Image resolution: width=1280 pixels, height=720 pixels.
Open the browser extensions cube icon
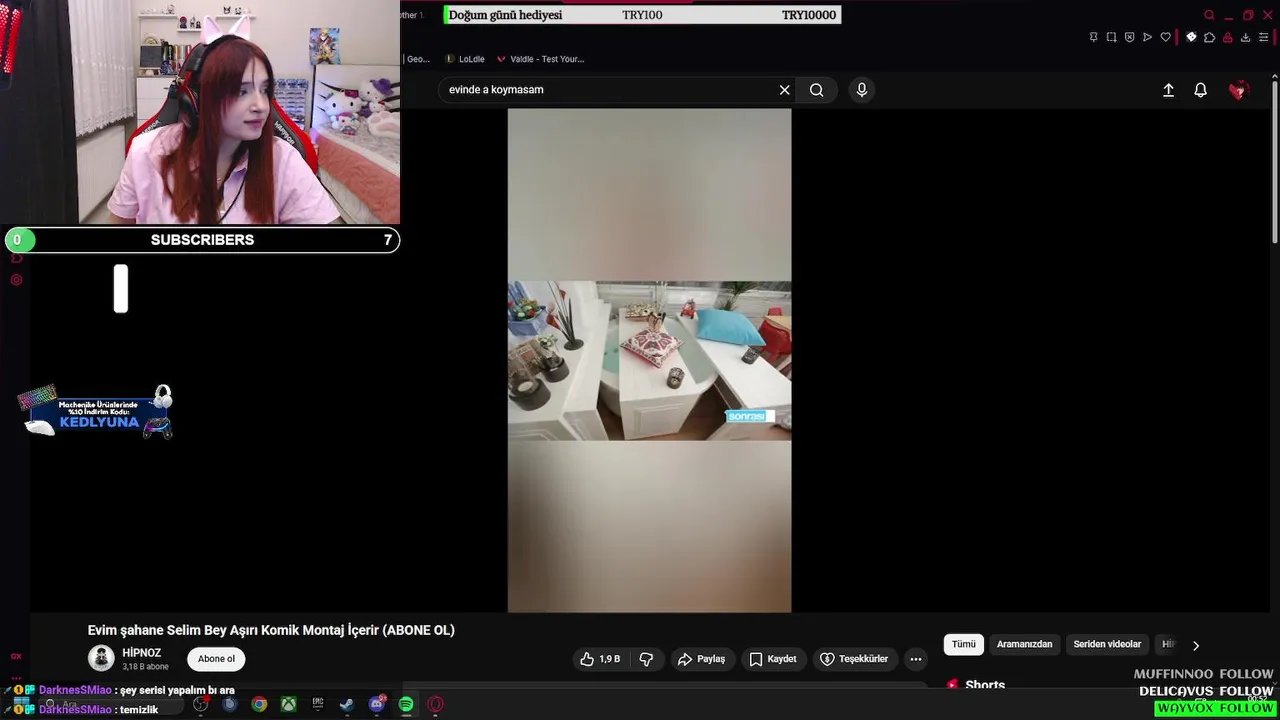point(1209,37)
